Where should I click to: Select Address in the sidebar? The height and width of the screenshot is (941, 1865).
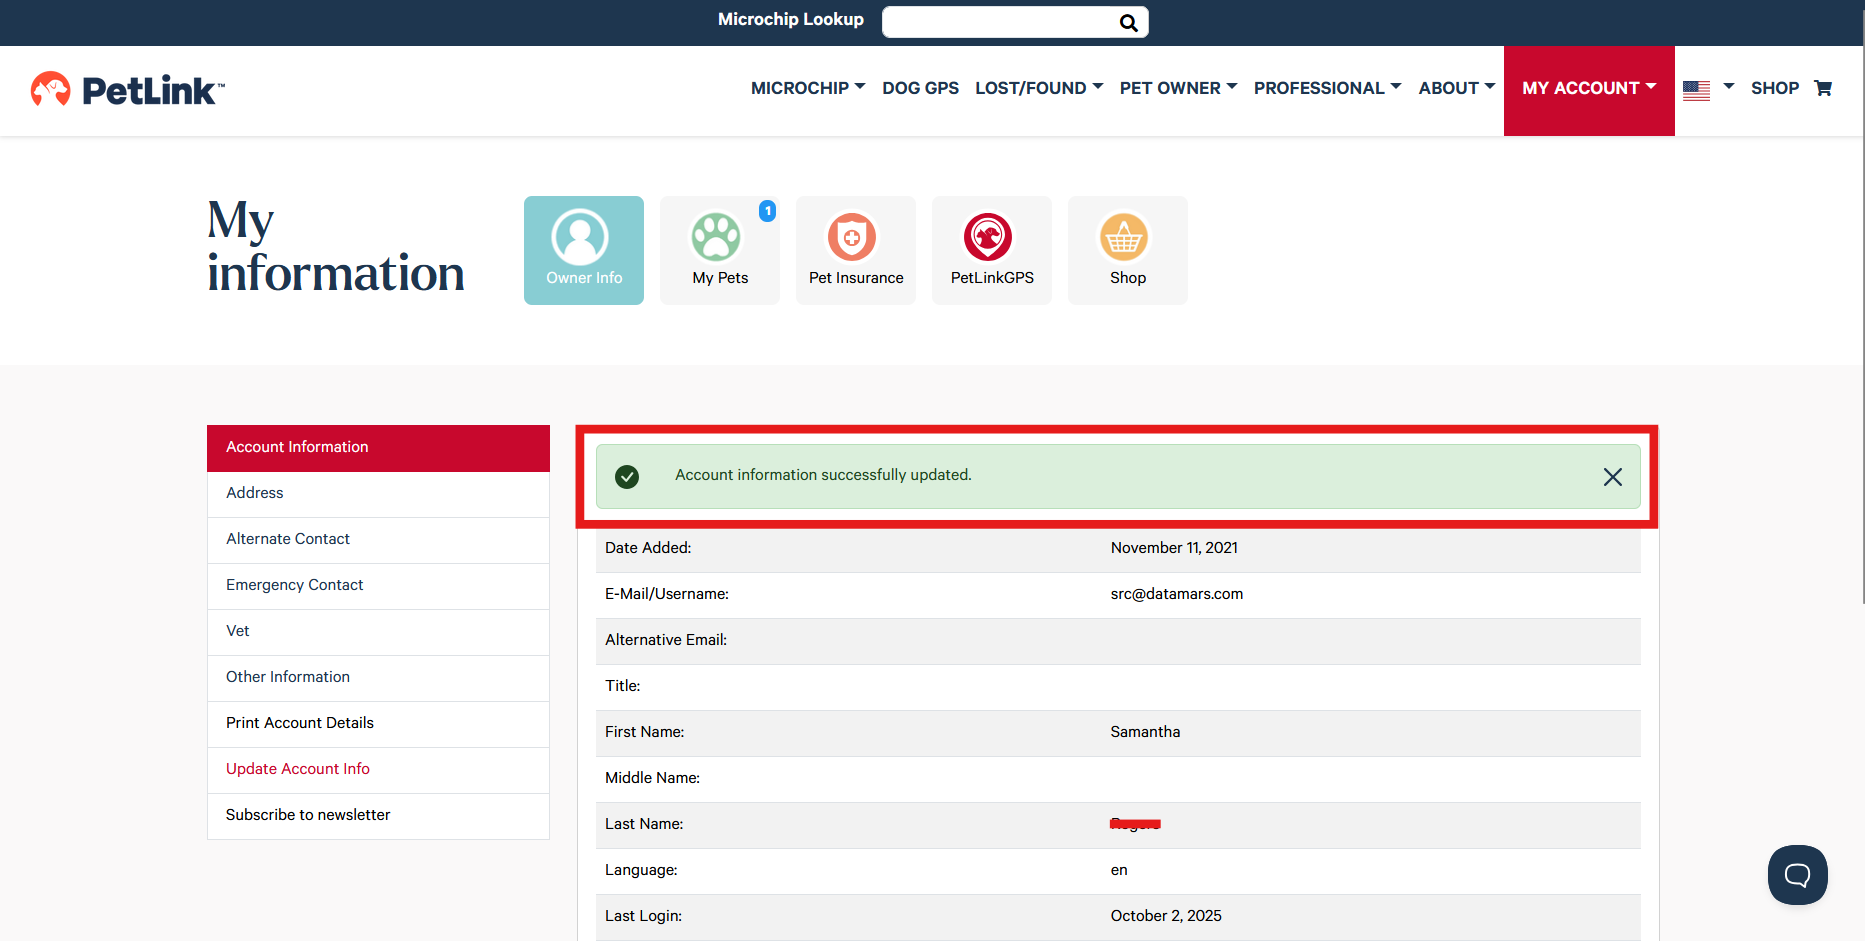[x=378, y=494]
